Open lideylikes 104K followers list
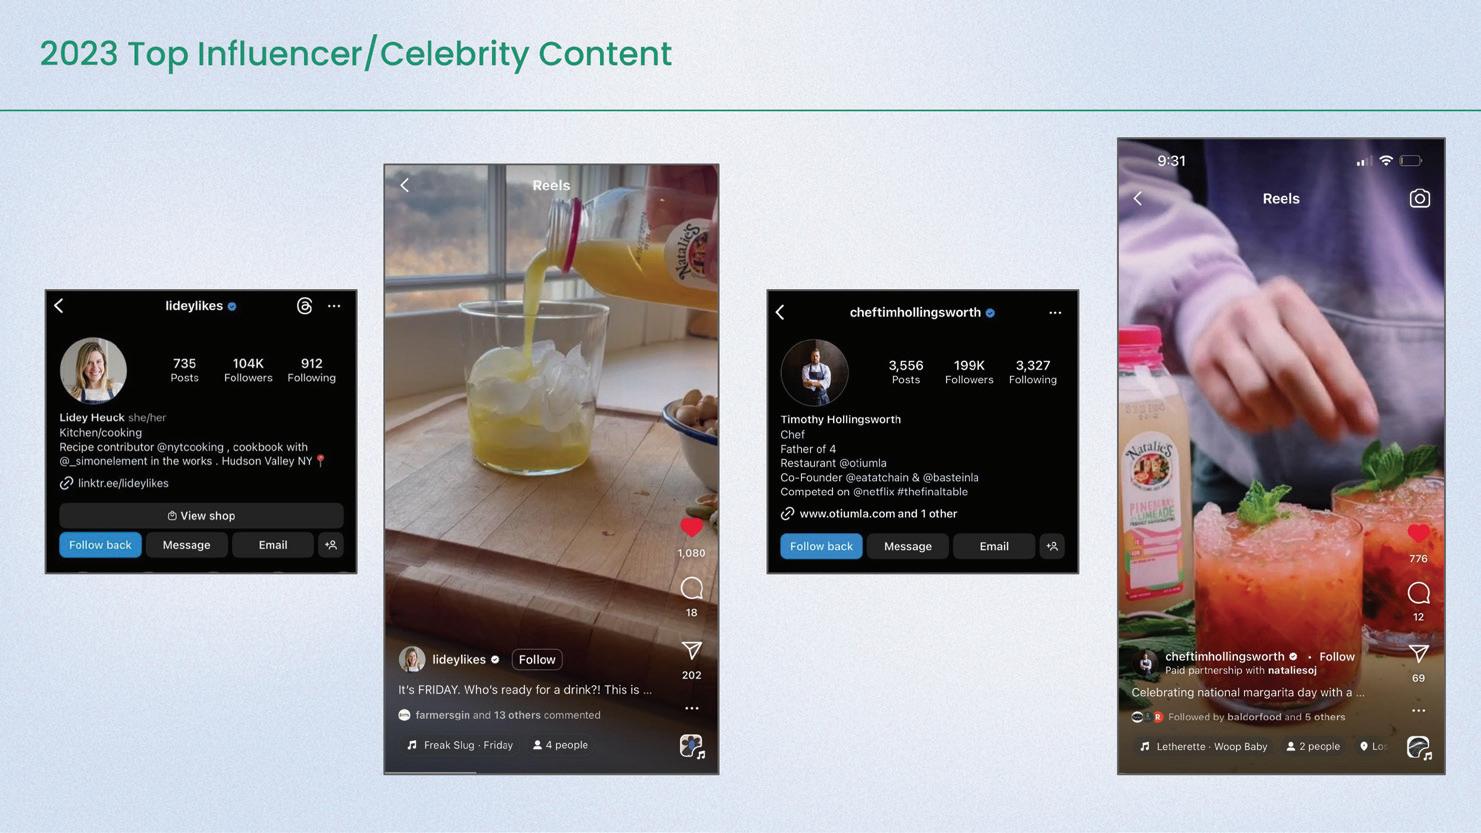This screenshot has height=833, width=1481. pyautogui.click(x=248, y=369)
